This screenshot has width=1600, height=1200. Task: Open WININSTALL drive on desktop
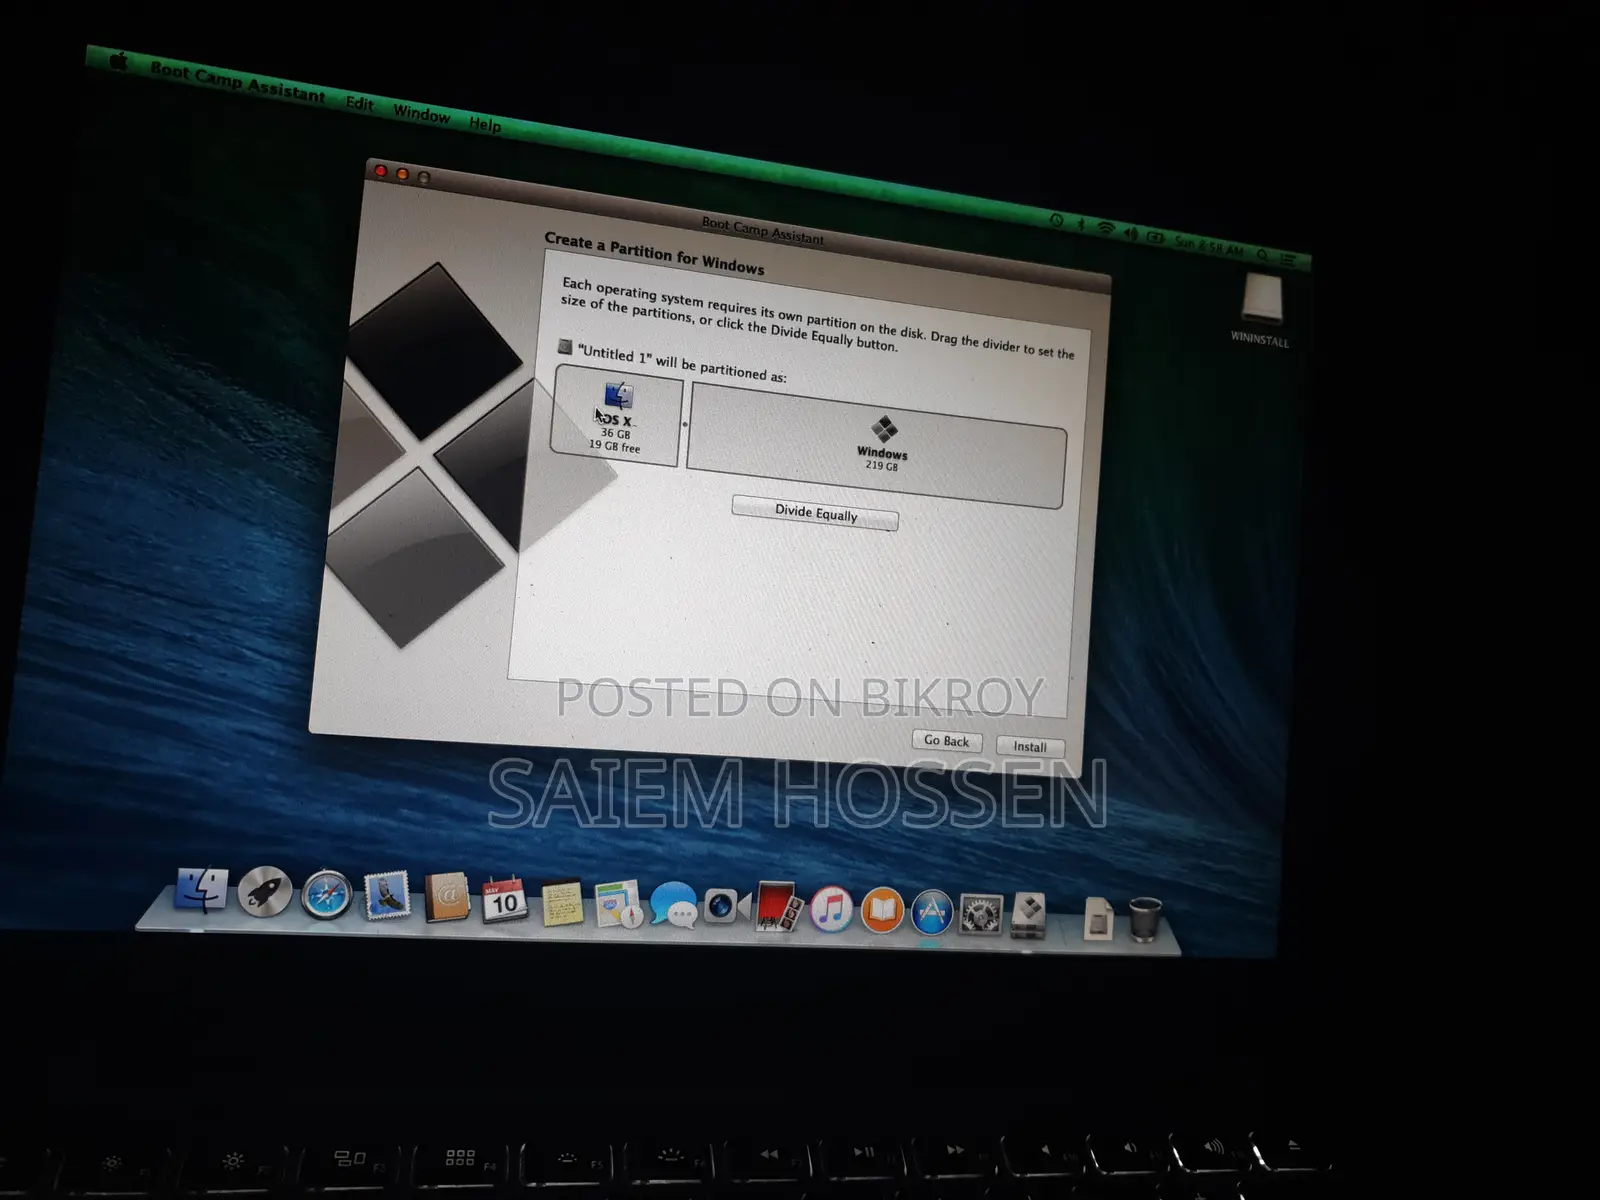tap(1260, 308)
